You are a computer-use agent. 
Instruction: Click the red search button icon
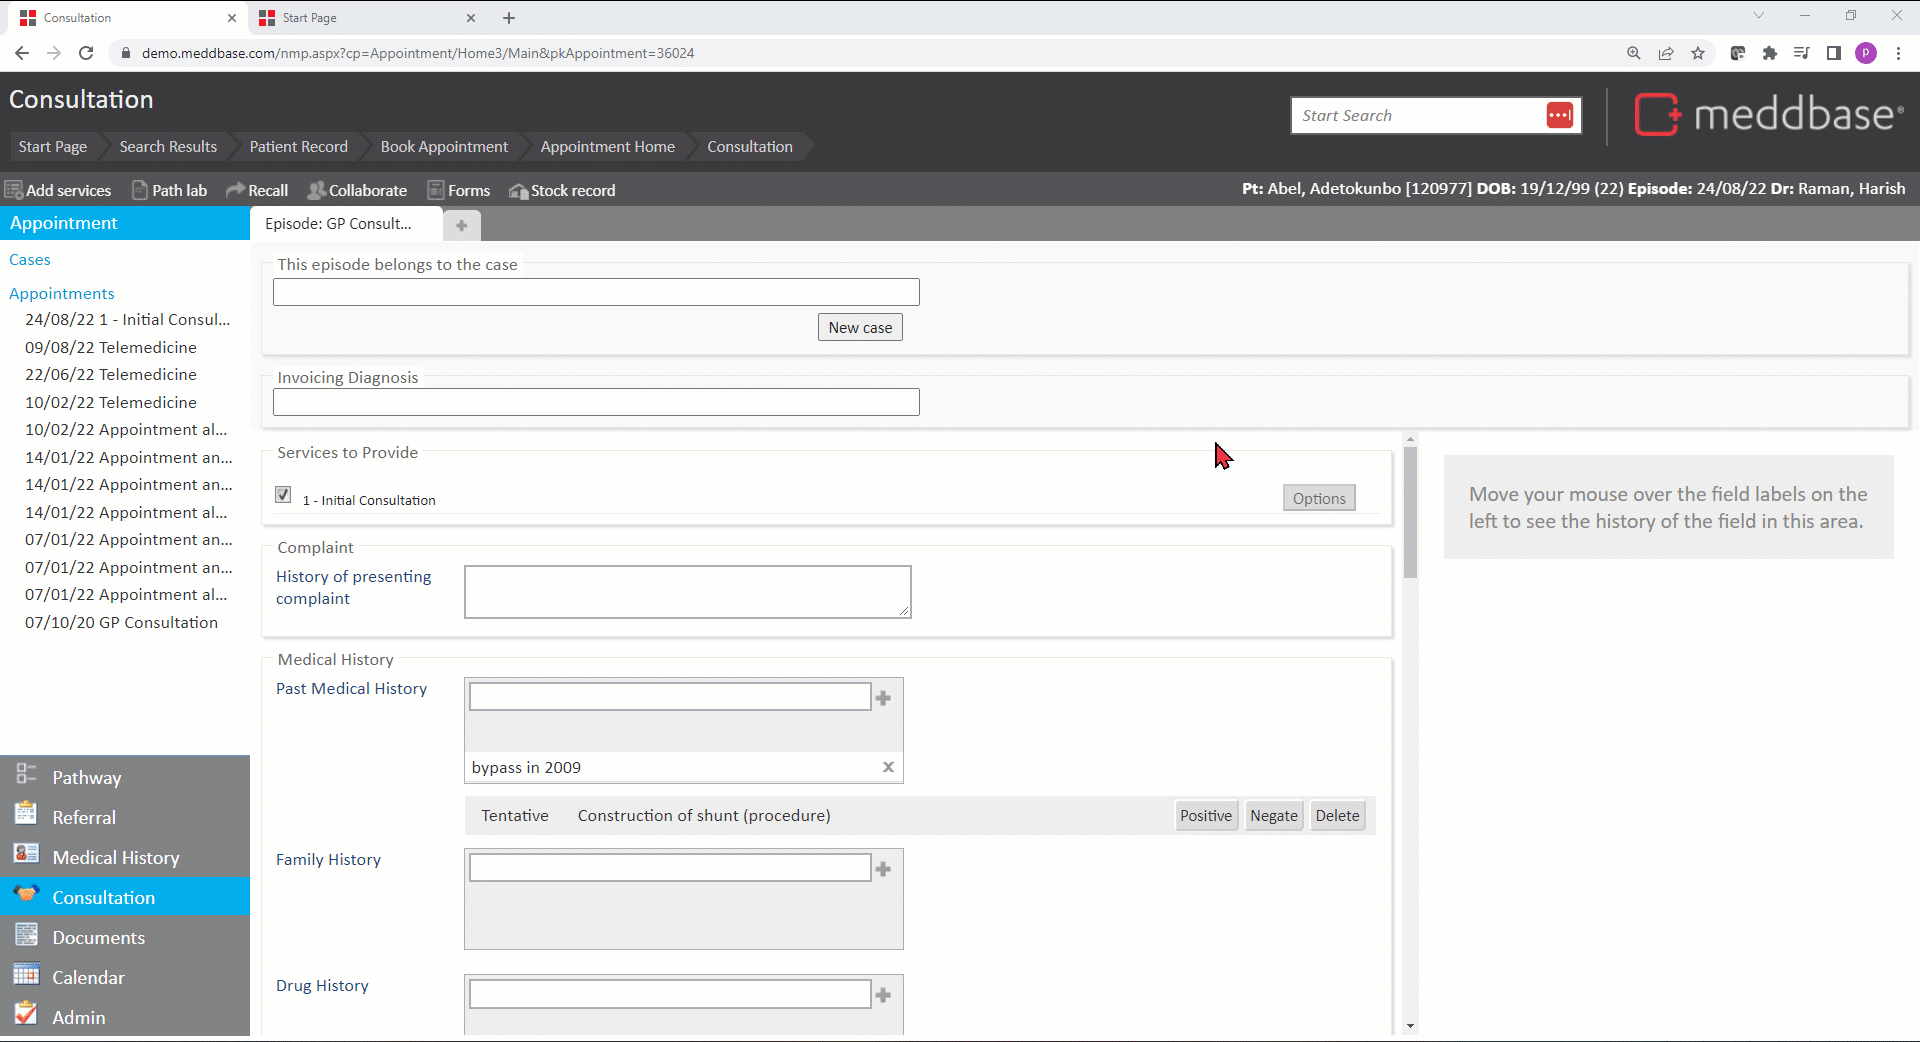coord(1559,115)
